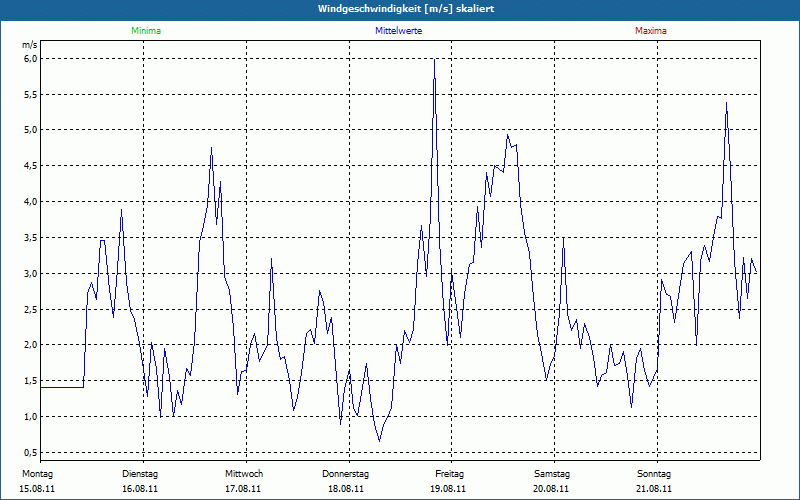Click the 6,0 m/s peak before Freitag
Image resolution: width=800 pixels, height=500 pixels.
[x=434, y=60]
